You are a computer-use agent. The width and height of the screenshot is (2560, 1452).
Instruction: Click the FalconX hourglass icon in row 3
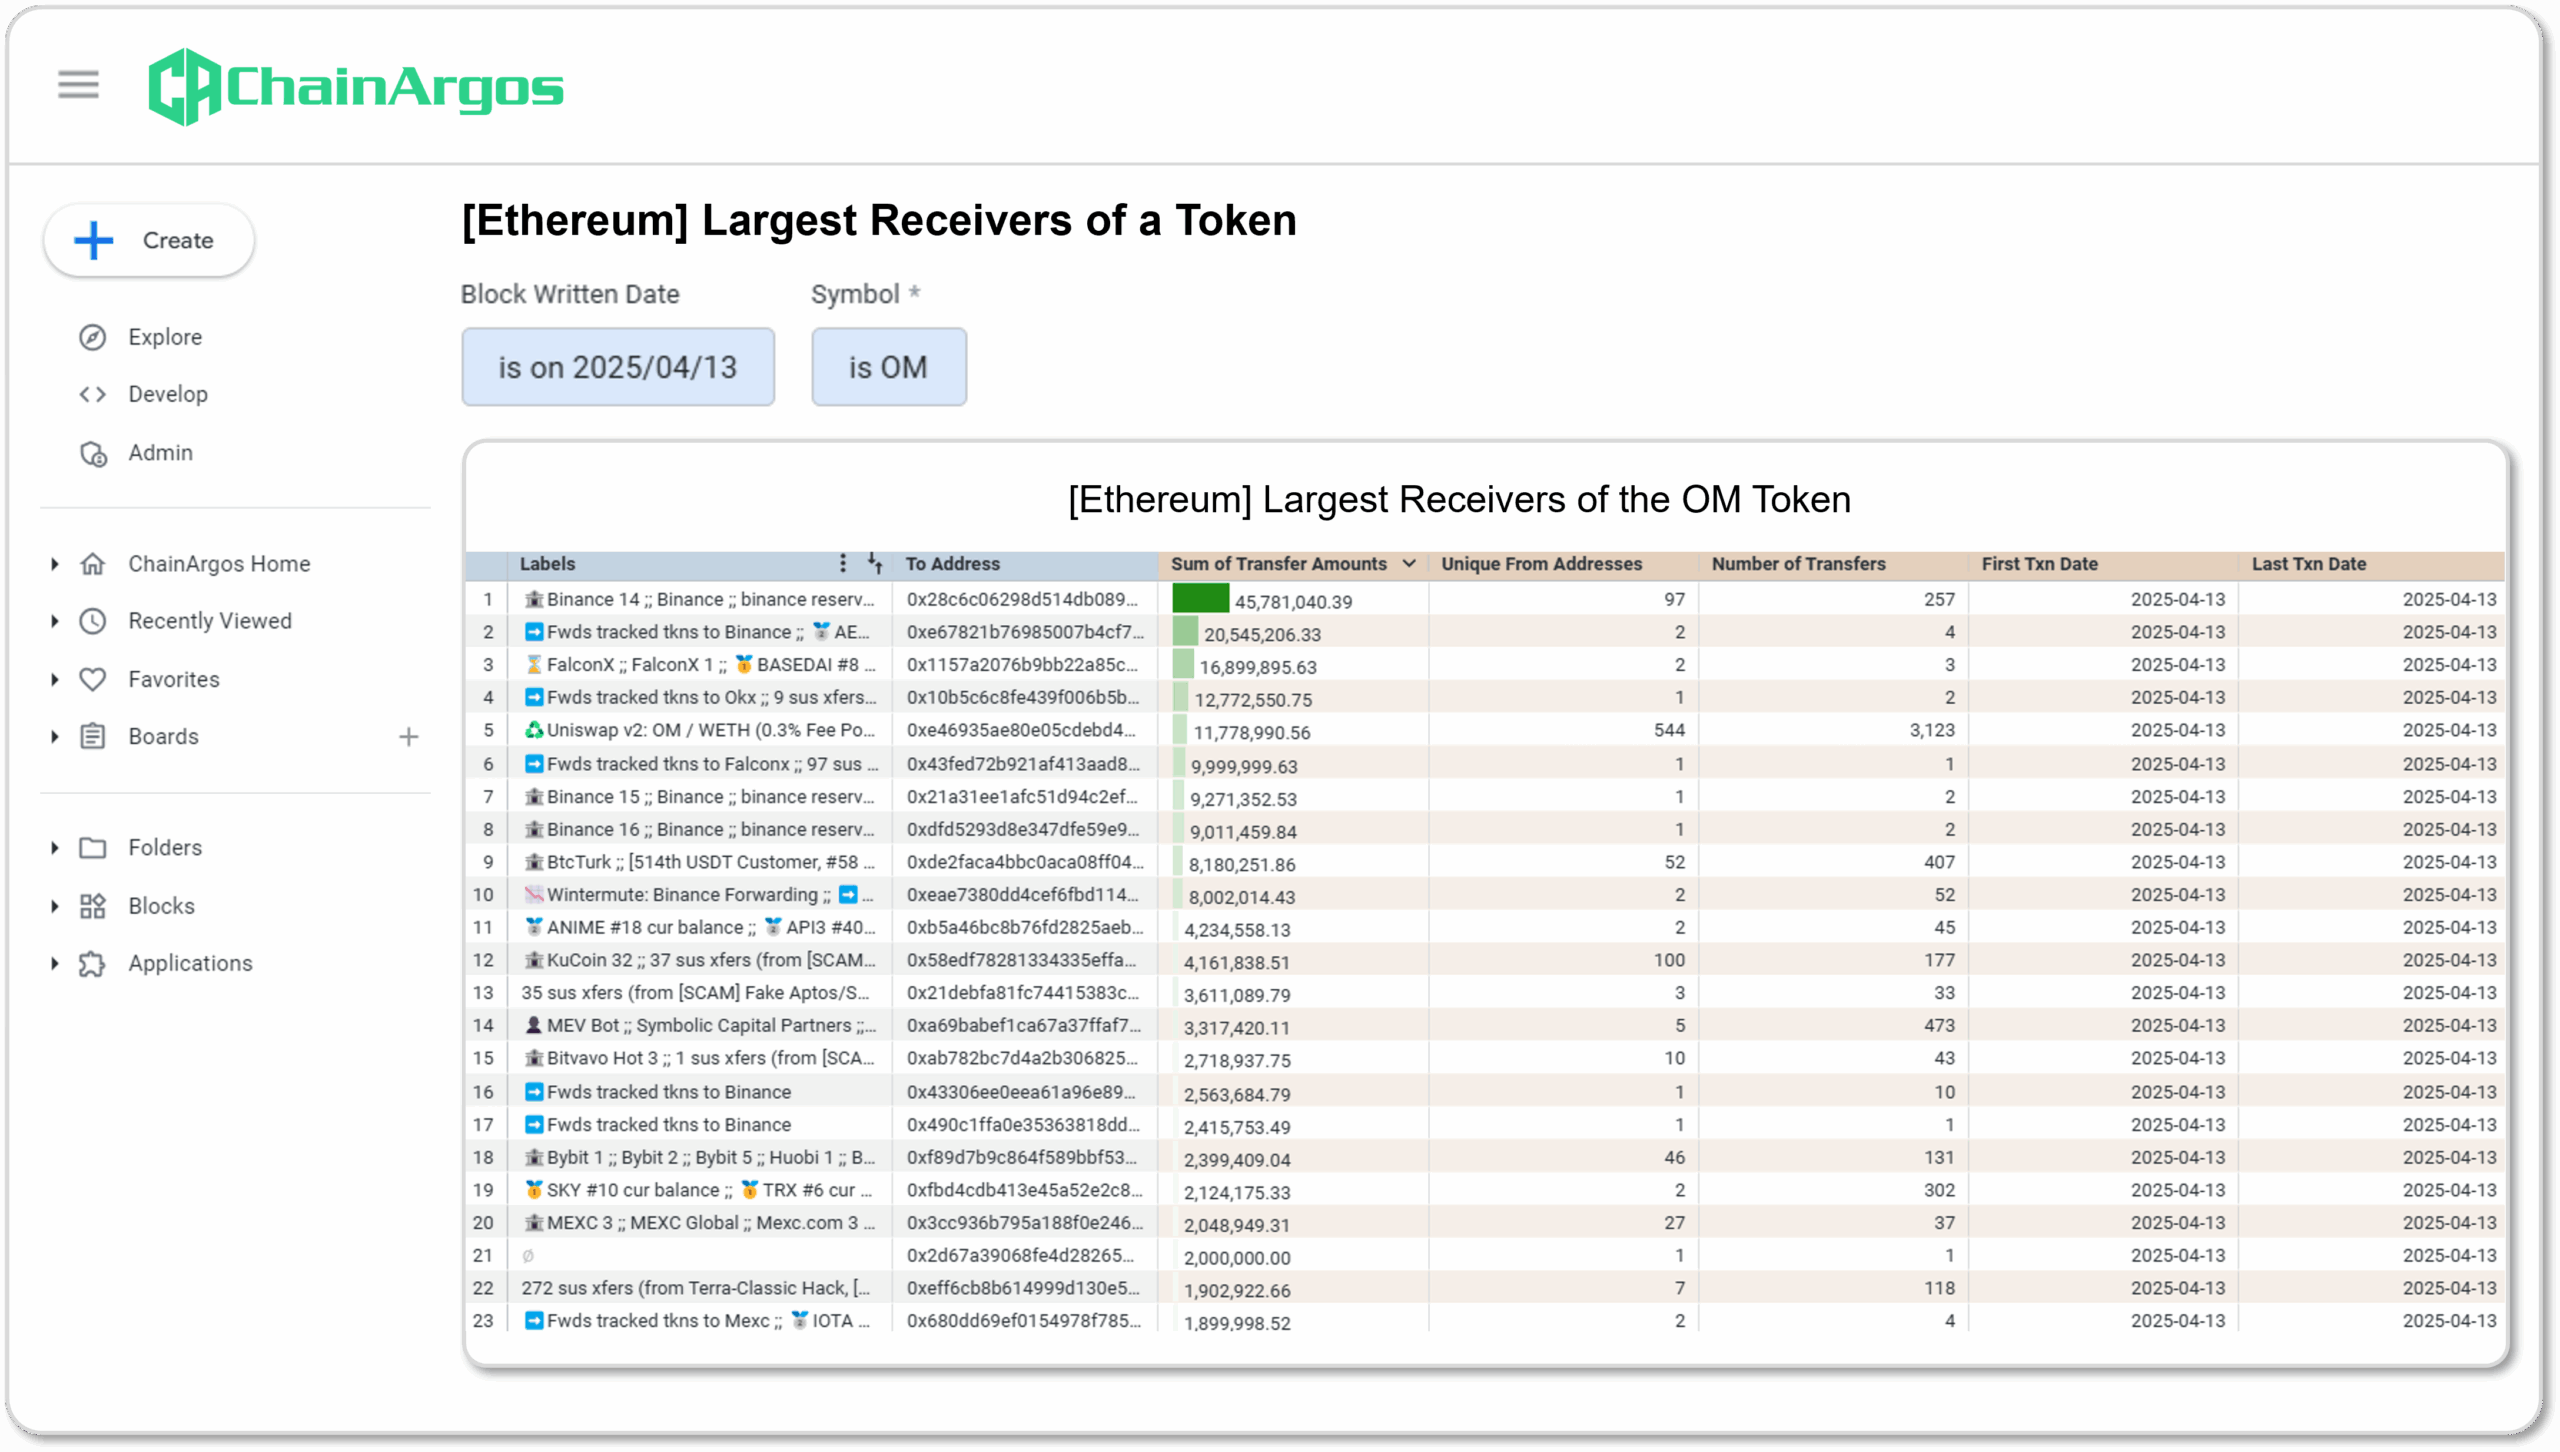click(x=534, y=664)
